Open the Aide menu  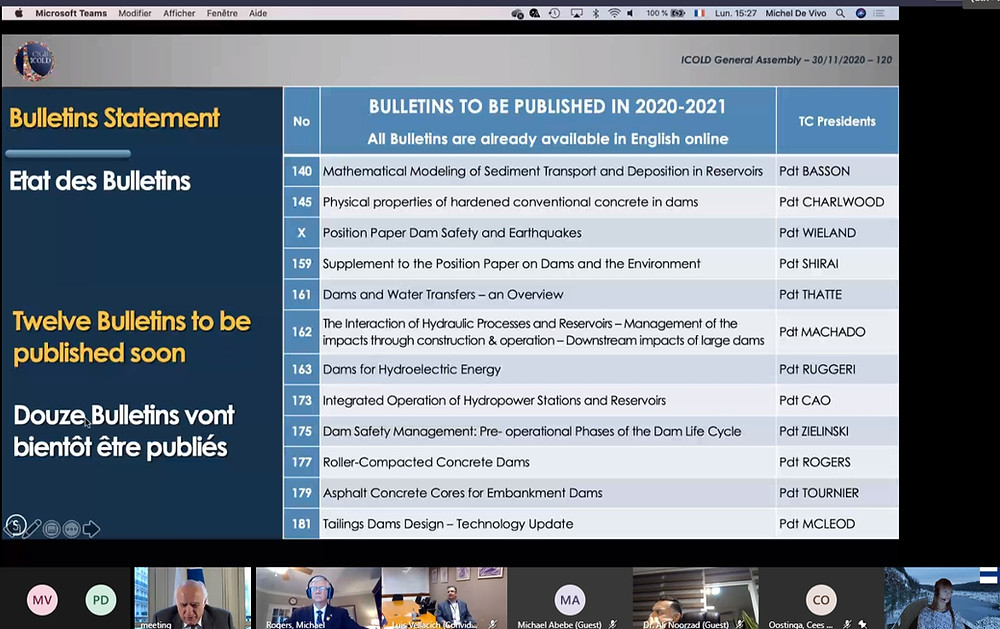coord(258,13)
